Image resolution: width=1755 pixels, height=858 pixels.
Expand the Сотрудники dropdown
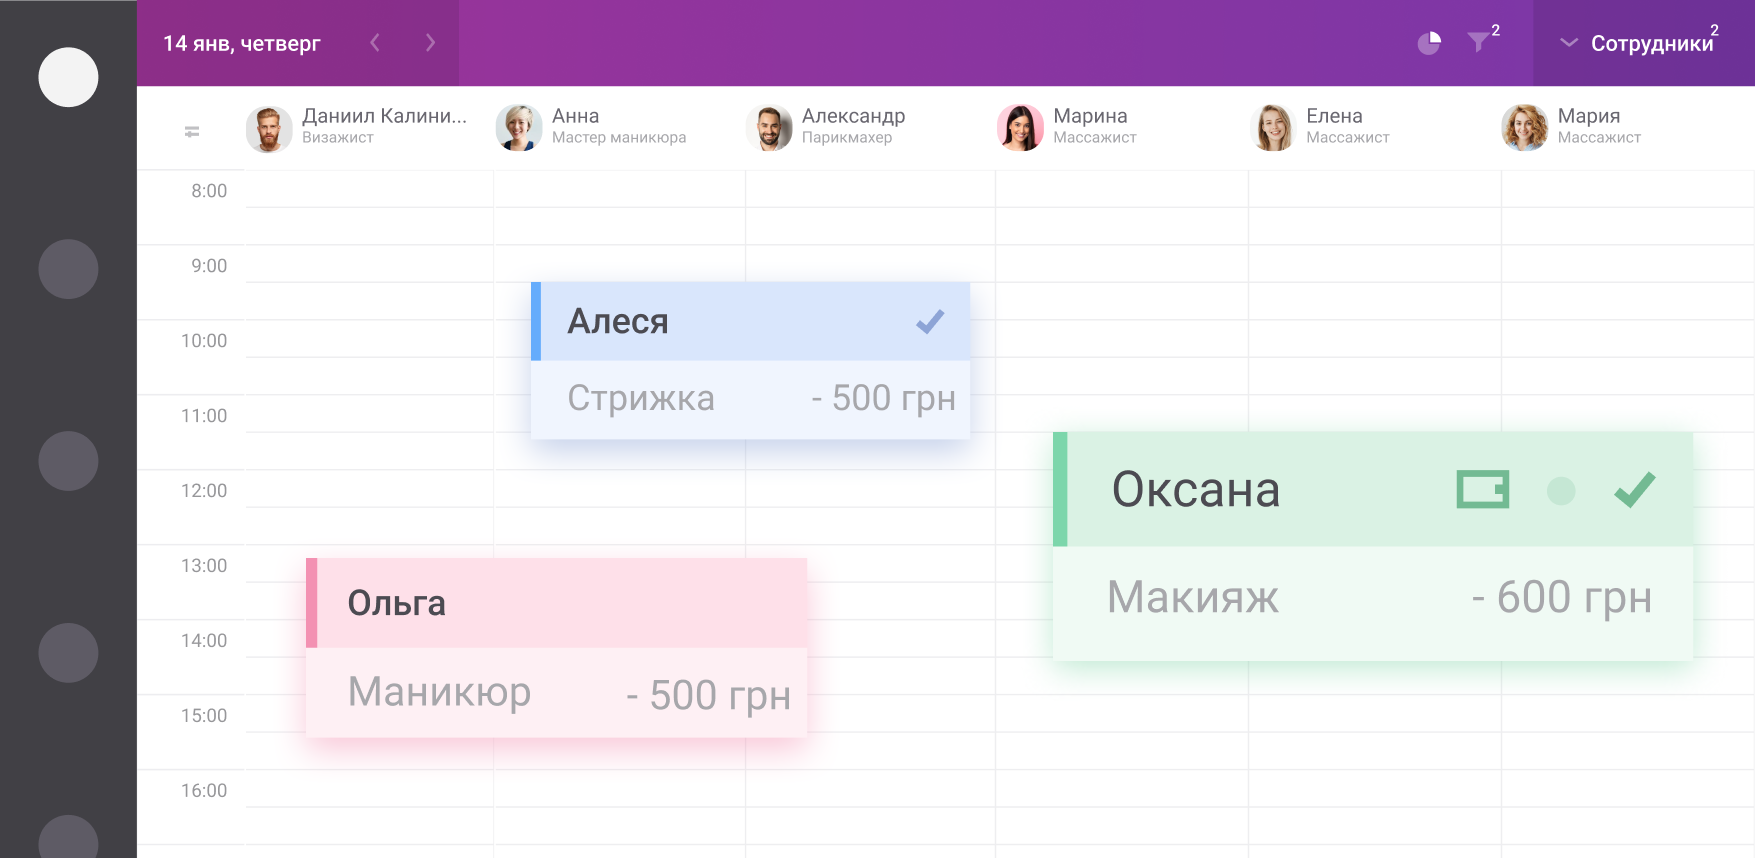pyautogui.click(x=1640, y=43)
